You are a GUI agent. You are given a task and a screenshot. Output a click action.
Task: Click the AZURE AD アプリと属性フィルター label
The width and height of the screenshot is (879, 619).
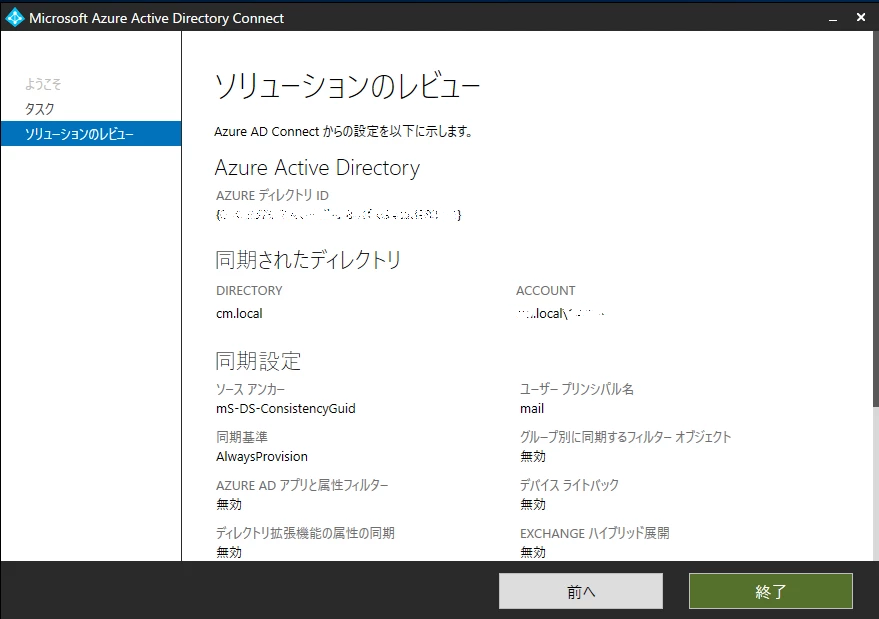coord(302,485)
